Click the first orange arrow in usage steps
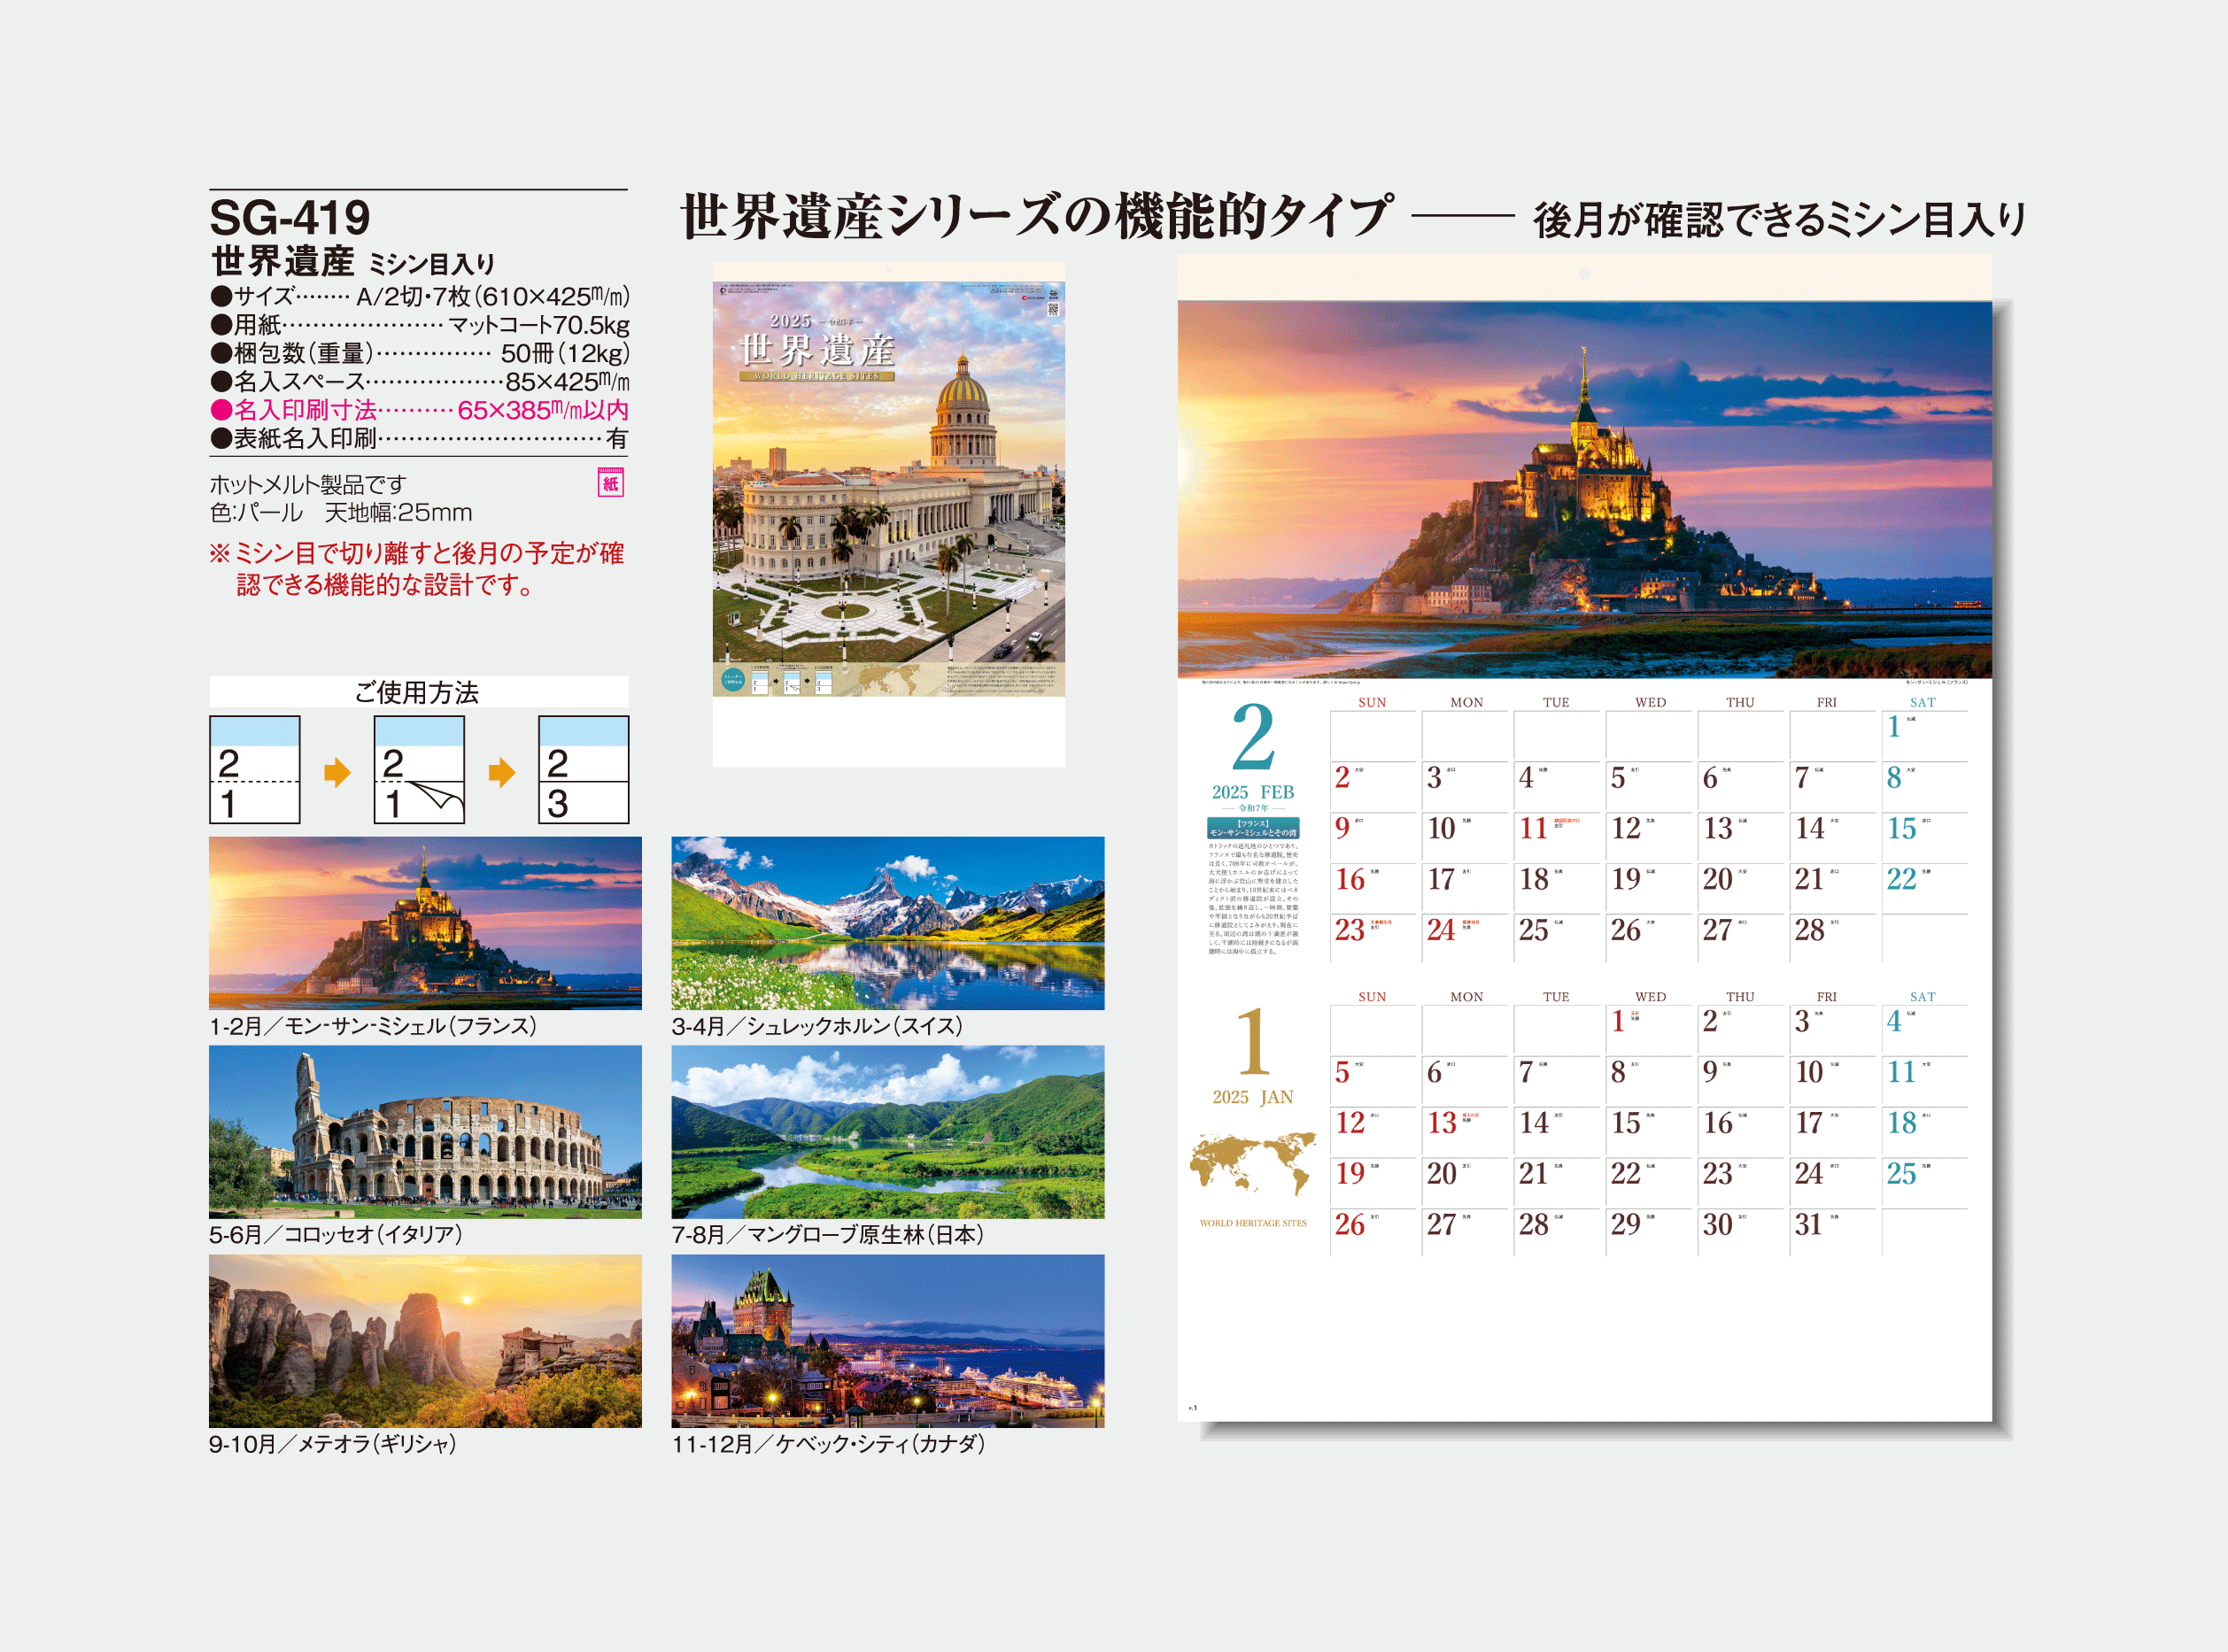Image resolution: width=2228 pixels, height=1652 pixels. (337, 772)
